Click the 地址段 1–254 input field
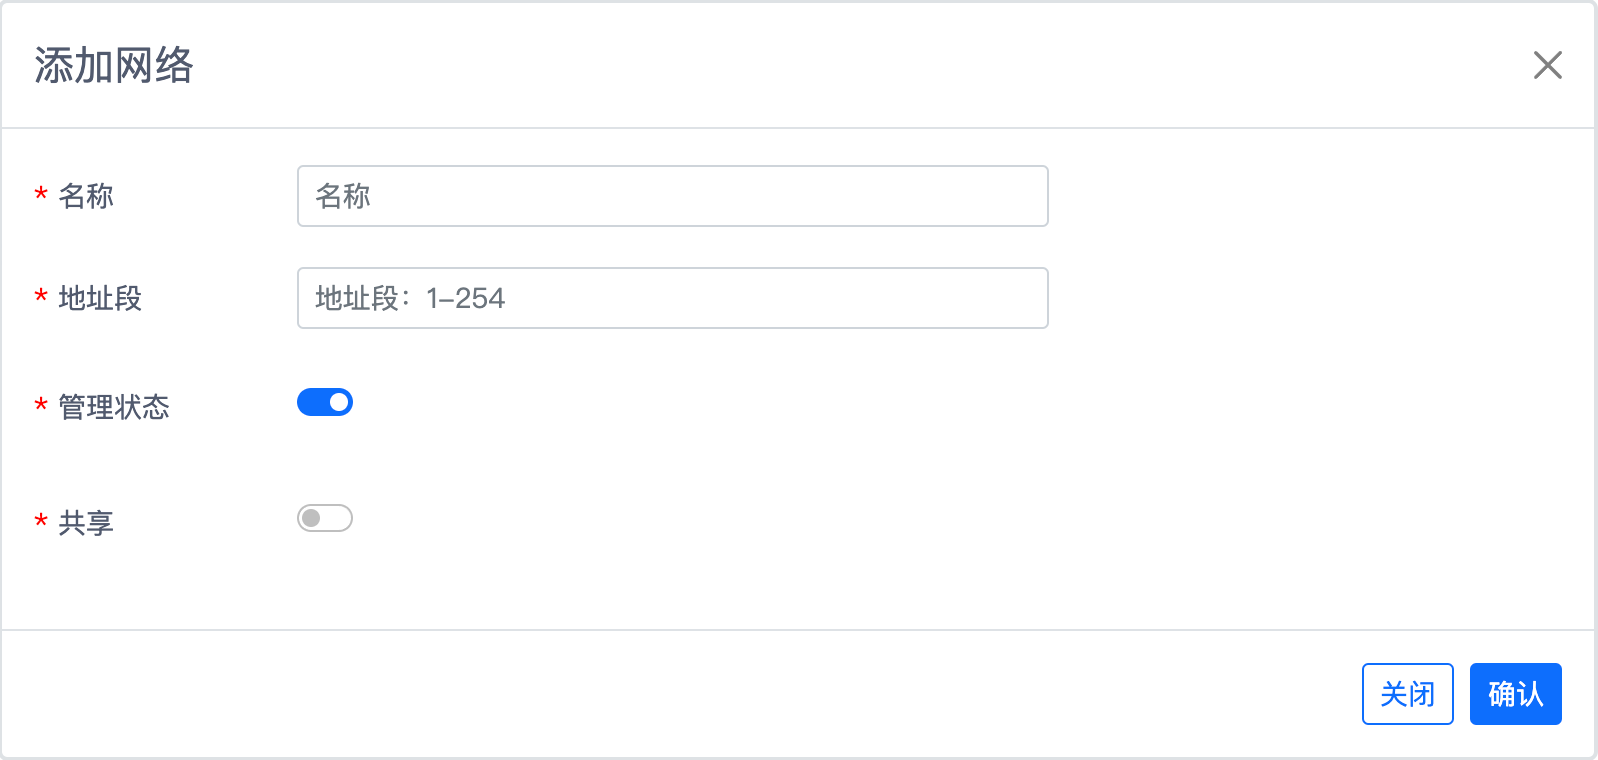The image size is (1598, 760). tap(672, 298)
